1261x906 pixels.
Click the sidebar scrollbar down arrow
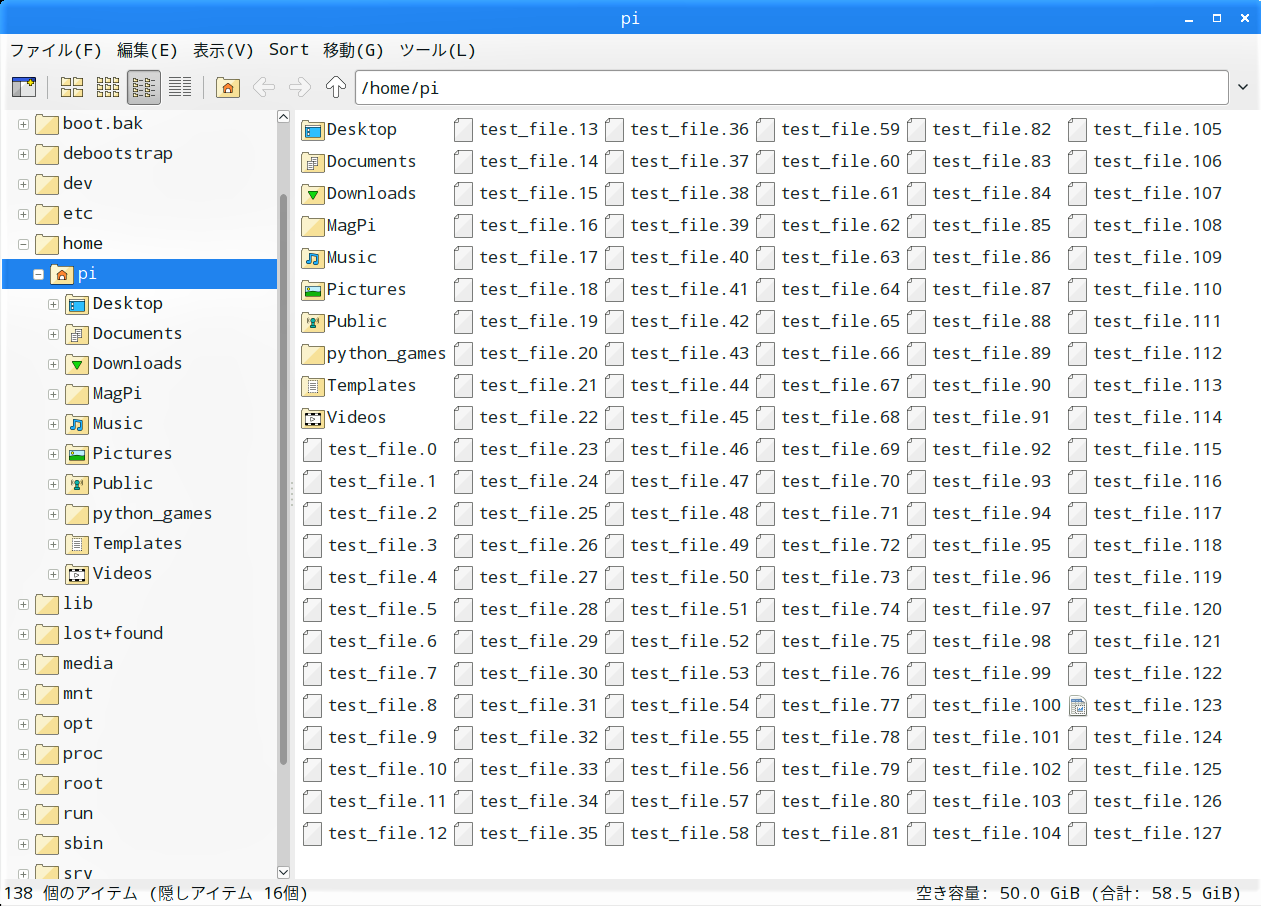pos(283,872)
